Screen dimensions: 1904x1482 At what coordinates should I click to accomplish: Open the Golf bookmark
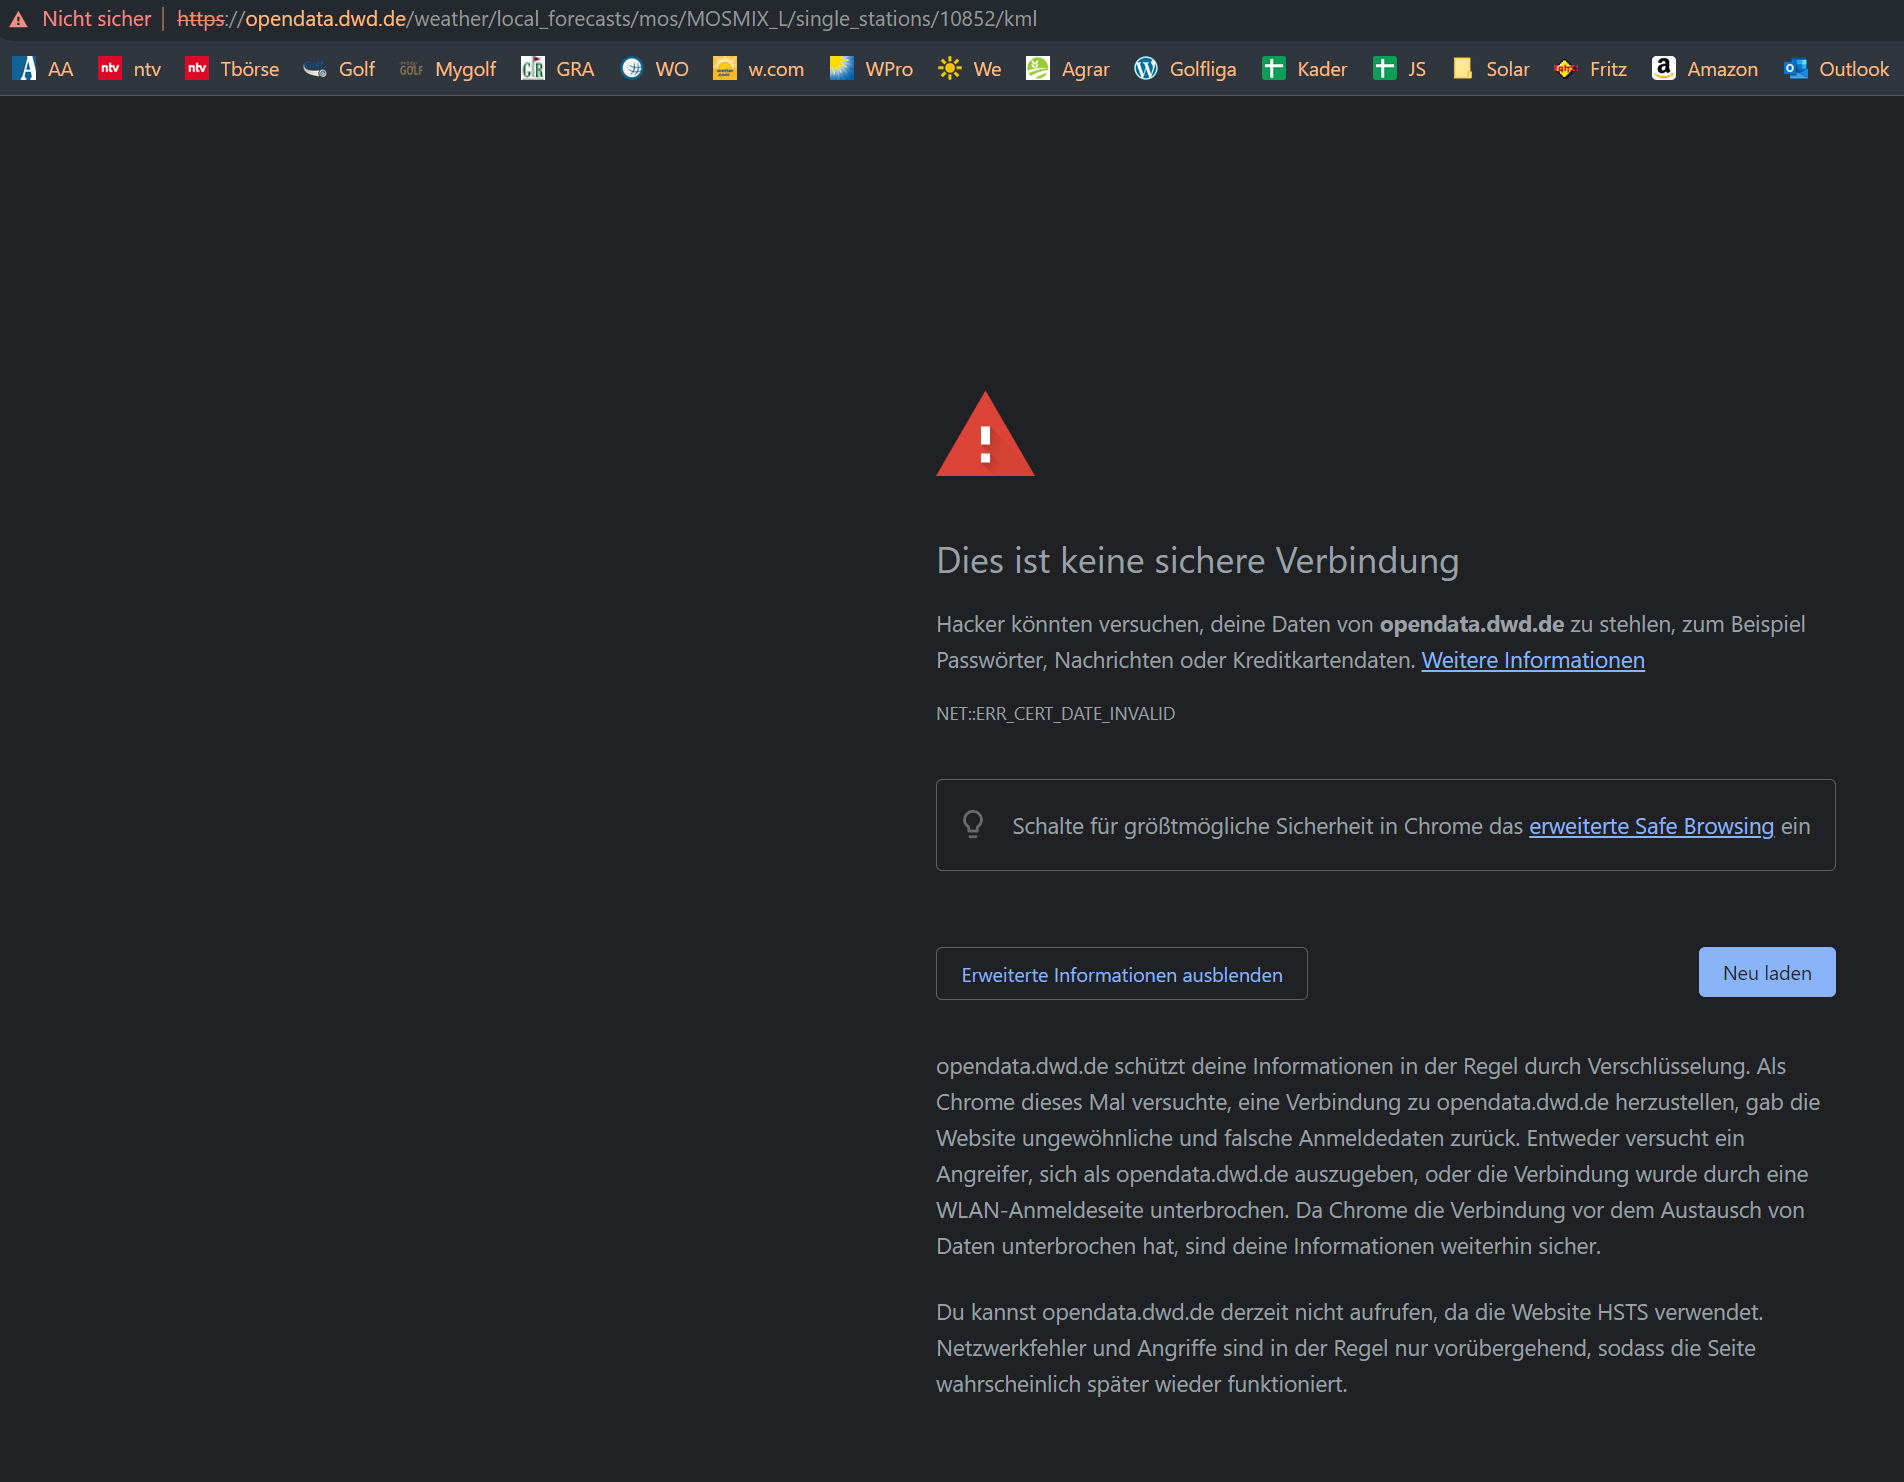point(339,69)
